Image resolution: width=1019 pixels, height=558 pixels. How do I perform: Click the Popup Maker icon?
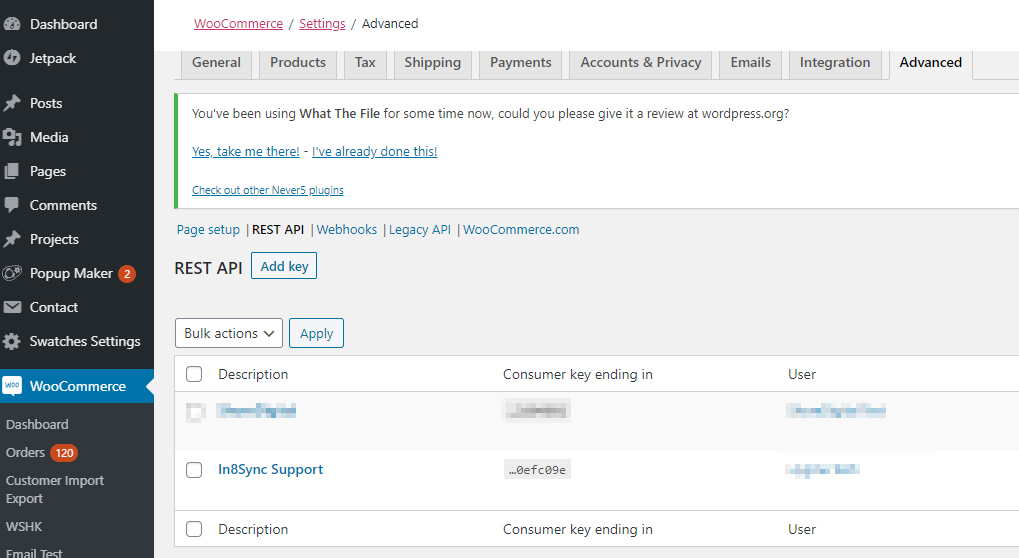click(13, 273)
